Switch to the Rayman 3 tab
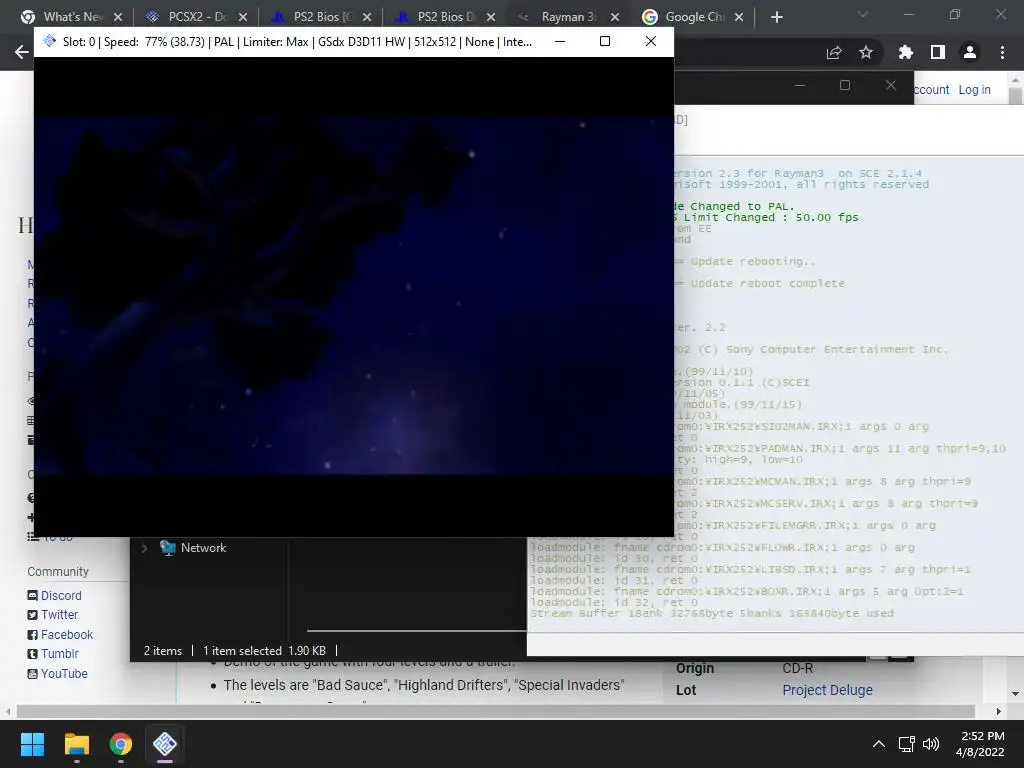This screenshot has height=768, width=1024. [568, 17]
